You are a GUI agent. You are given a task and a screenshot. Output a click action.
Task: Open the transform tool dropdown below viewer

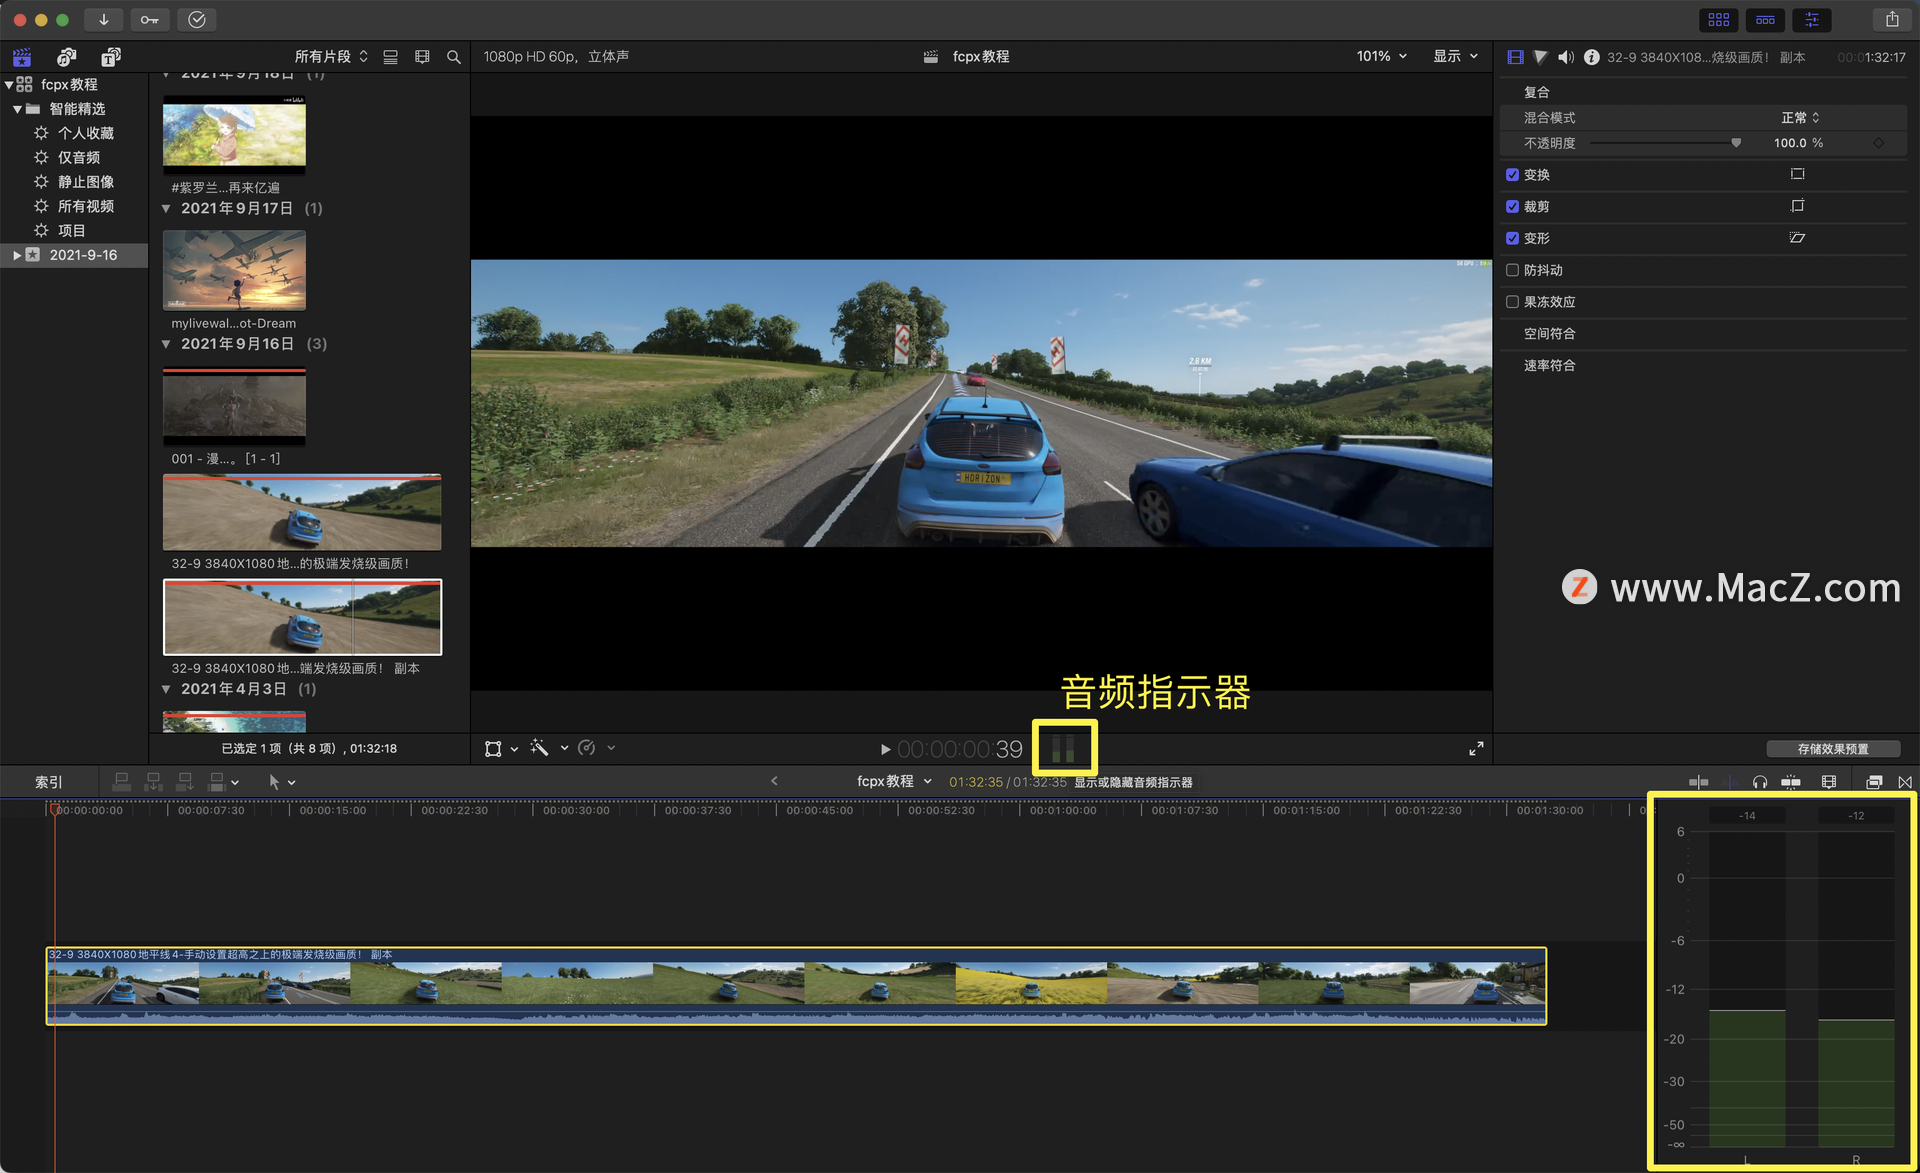tap(501, 749)
